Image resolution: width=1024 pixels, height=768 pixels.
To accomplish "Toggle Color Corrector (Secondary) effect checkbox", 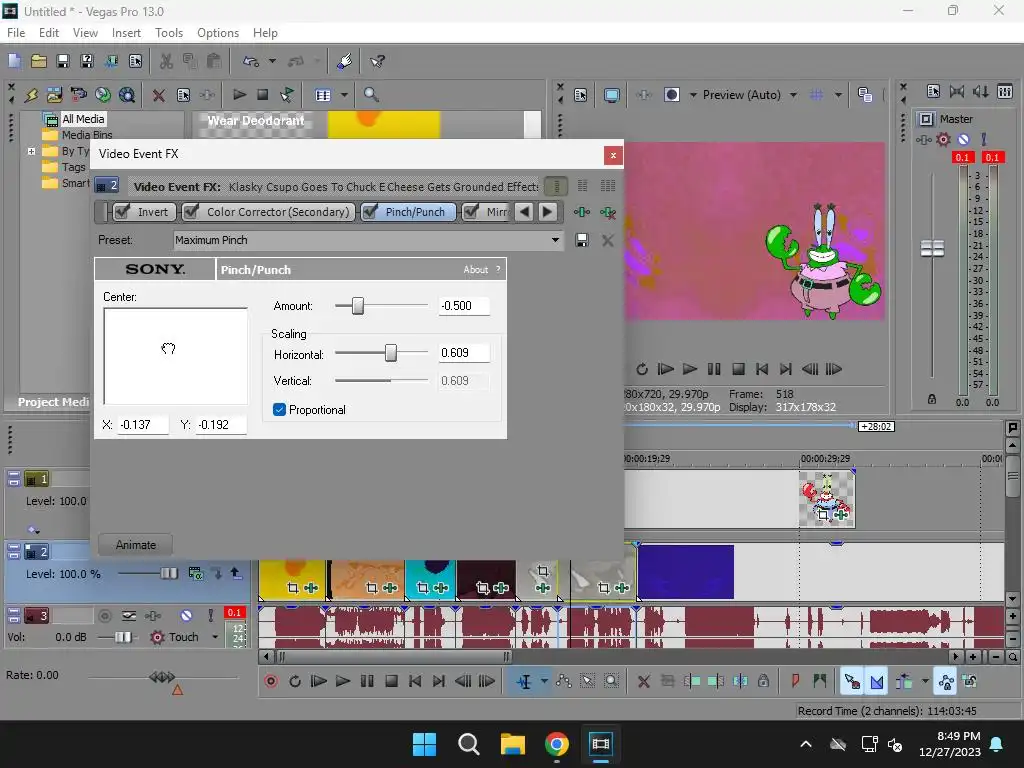I will tap(191, 212).
